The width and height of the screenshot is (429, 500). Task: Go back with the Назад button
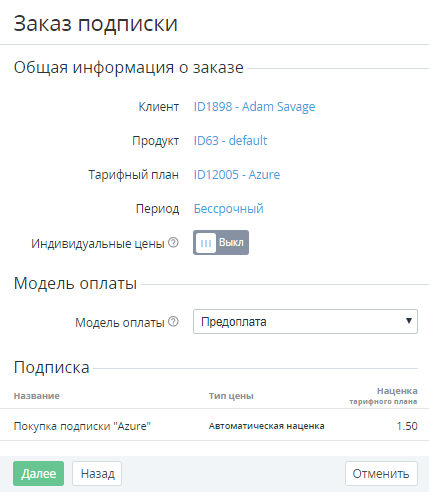click(x=97, y=473)
